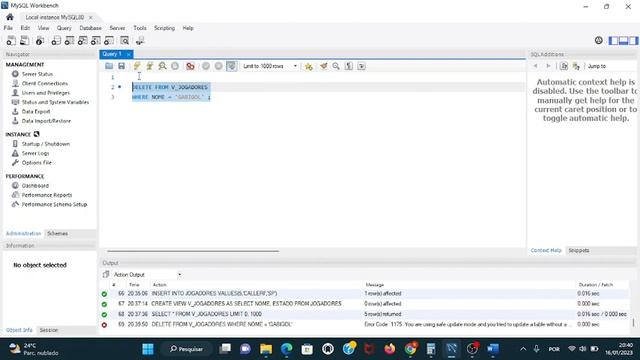Click the create new table icon
Viewport: 640px width, 360px height.
pyautogui.click(x=69, y=41)
